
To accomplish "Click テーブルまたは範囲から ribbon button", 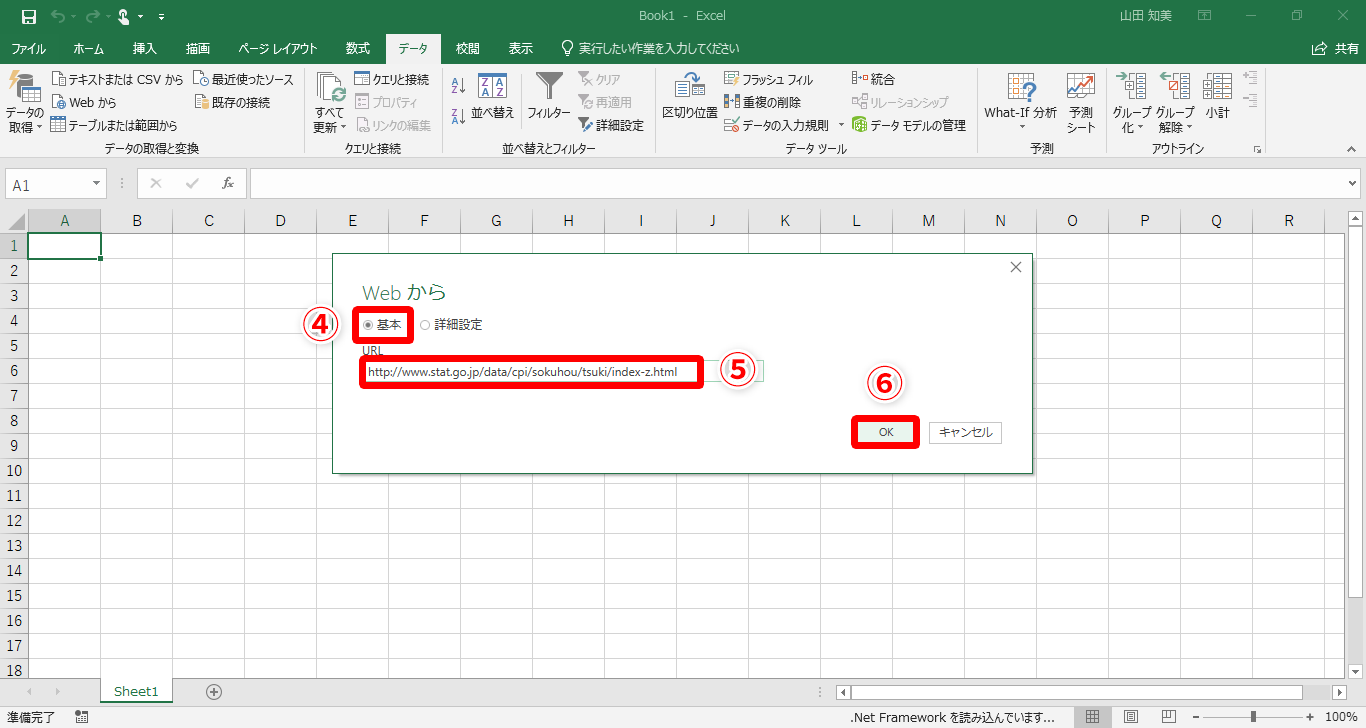I will [114, 125].
